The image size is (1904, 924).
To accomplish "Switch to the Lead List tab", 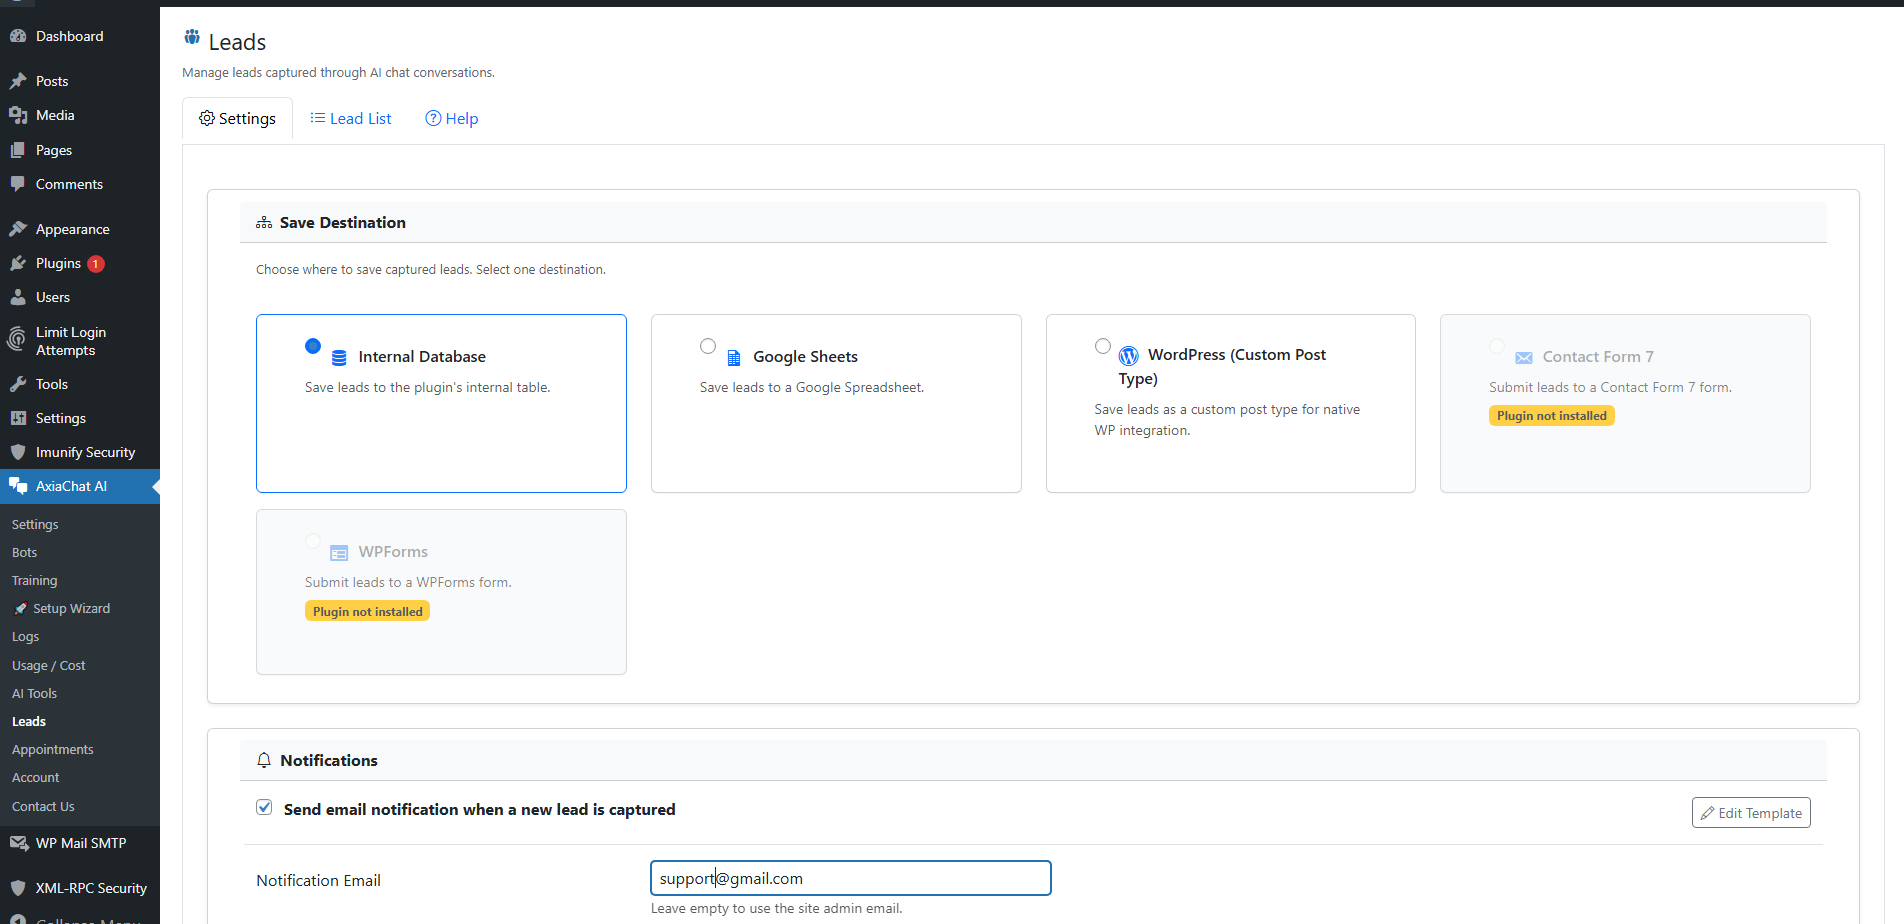I will (350, 118).
